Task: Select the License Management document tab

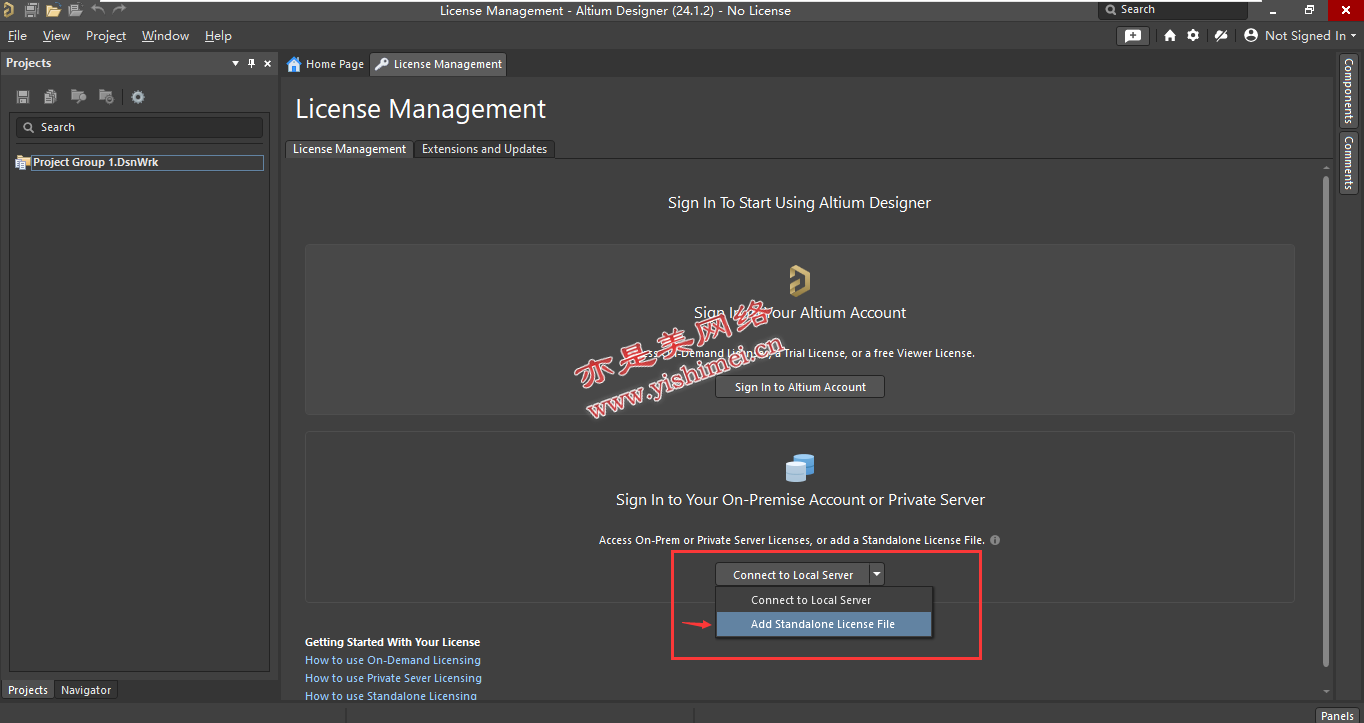Action: click(438, 64)
